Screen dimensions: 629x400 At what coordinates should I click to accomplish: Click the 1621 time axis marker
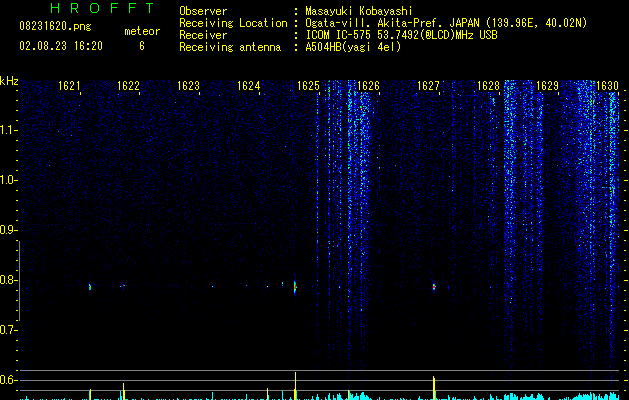tap(69, 86)
